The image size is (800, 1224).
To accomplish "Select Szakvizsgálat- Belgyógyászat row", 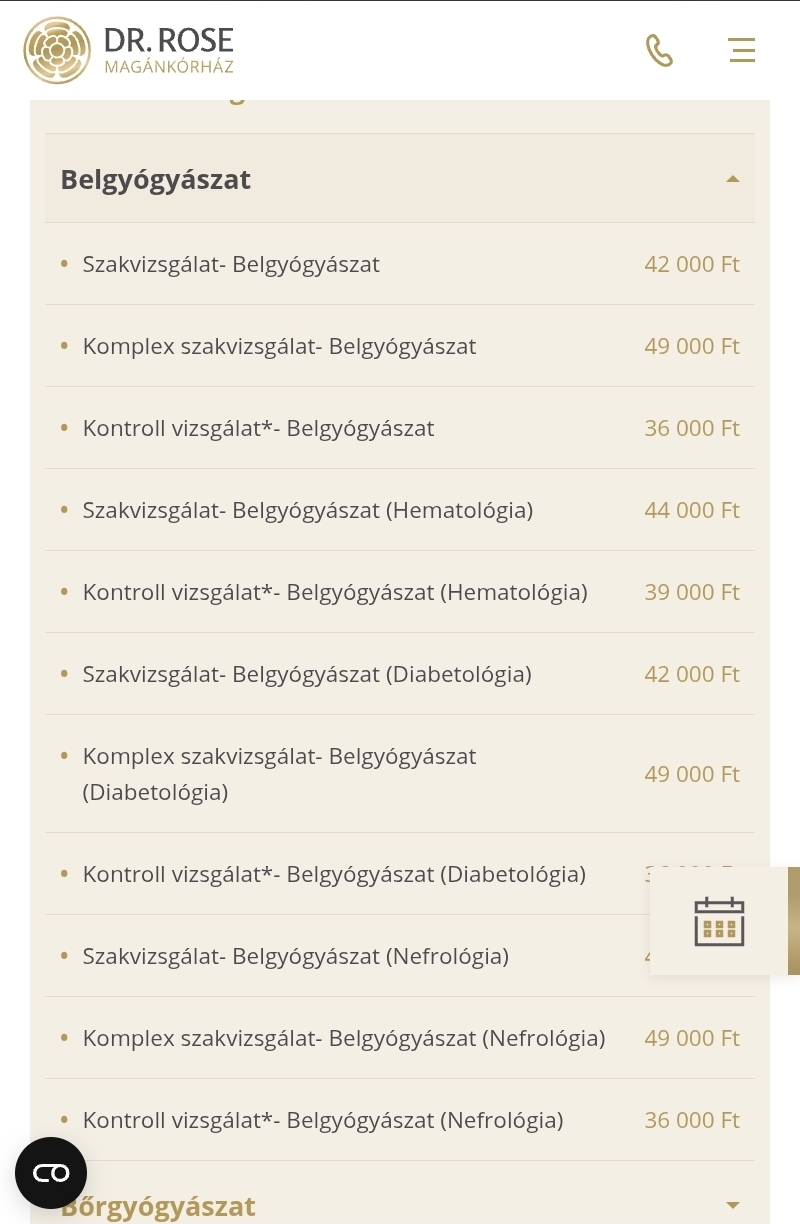I will (x=400, y=264).
